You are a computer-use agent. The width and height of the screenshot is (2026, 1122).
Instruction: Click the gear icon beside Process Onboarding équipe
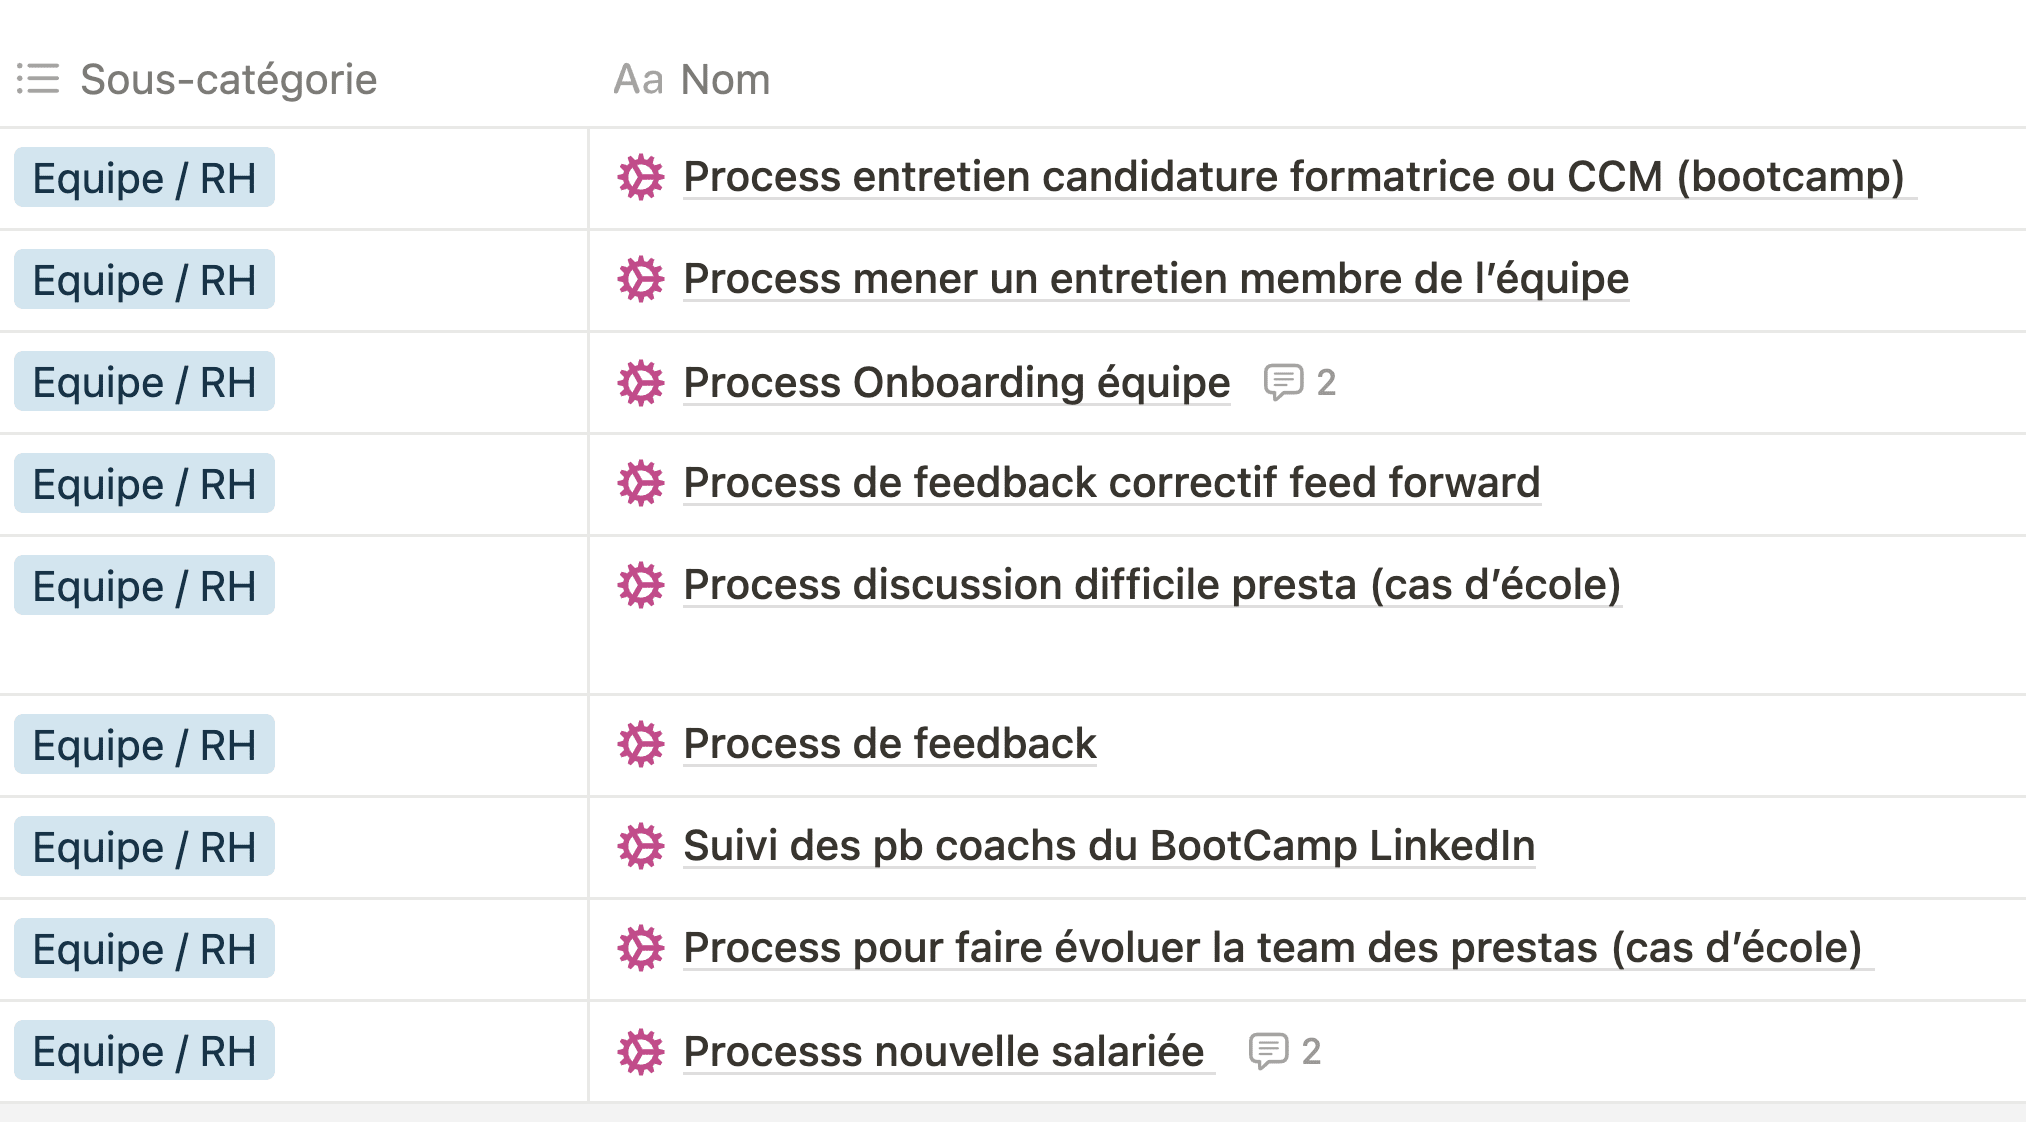(640, 383)
